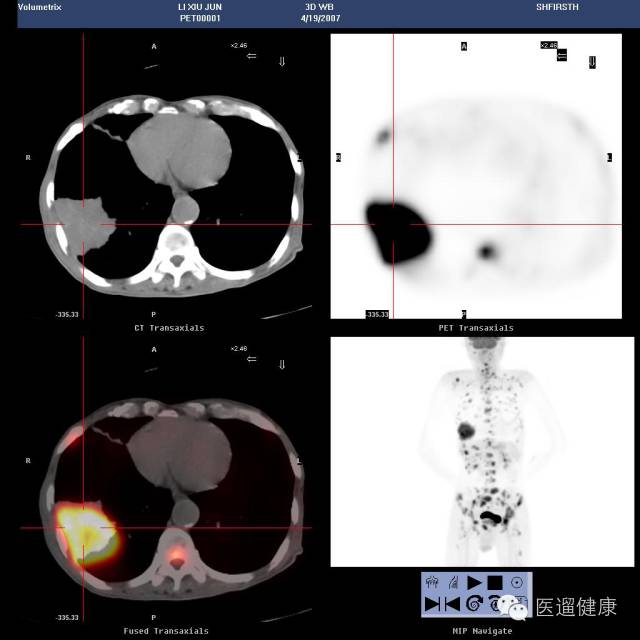Click down arrow icon in CT Transaxials panel
The width and height of the screenshot is (640, 640).
point(282,62)
